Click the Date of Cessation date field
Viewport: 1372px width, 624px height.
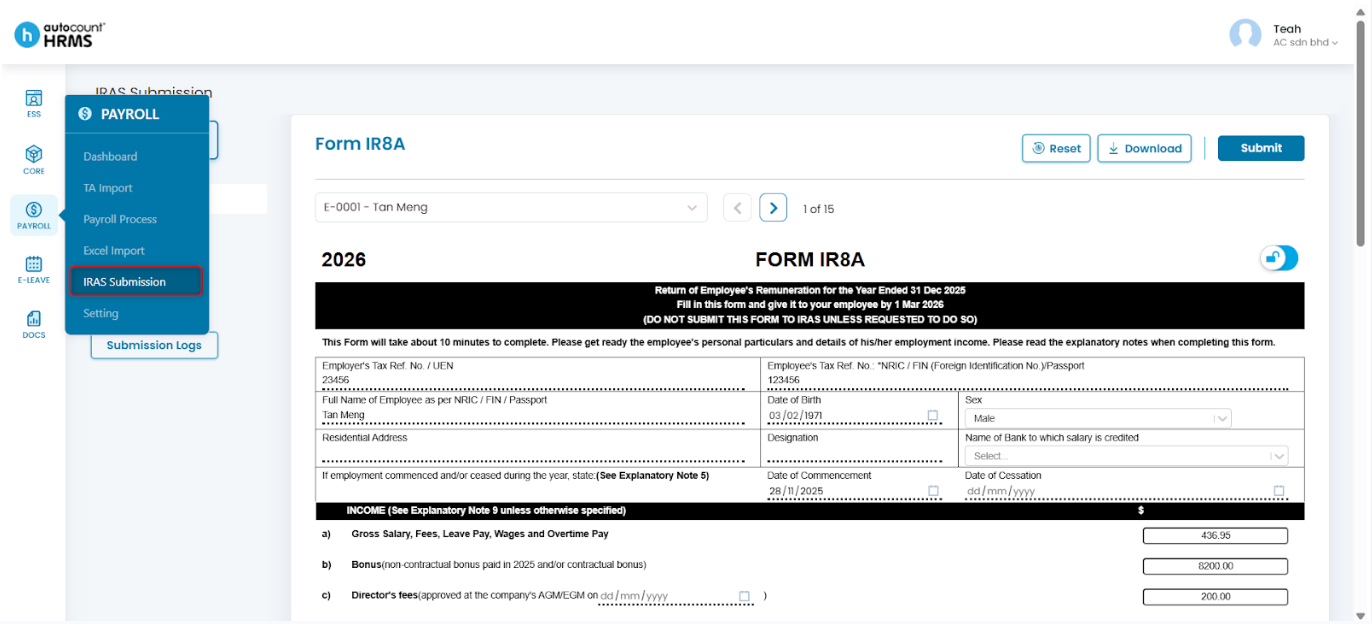click(1125, 491)
